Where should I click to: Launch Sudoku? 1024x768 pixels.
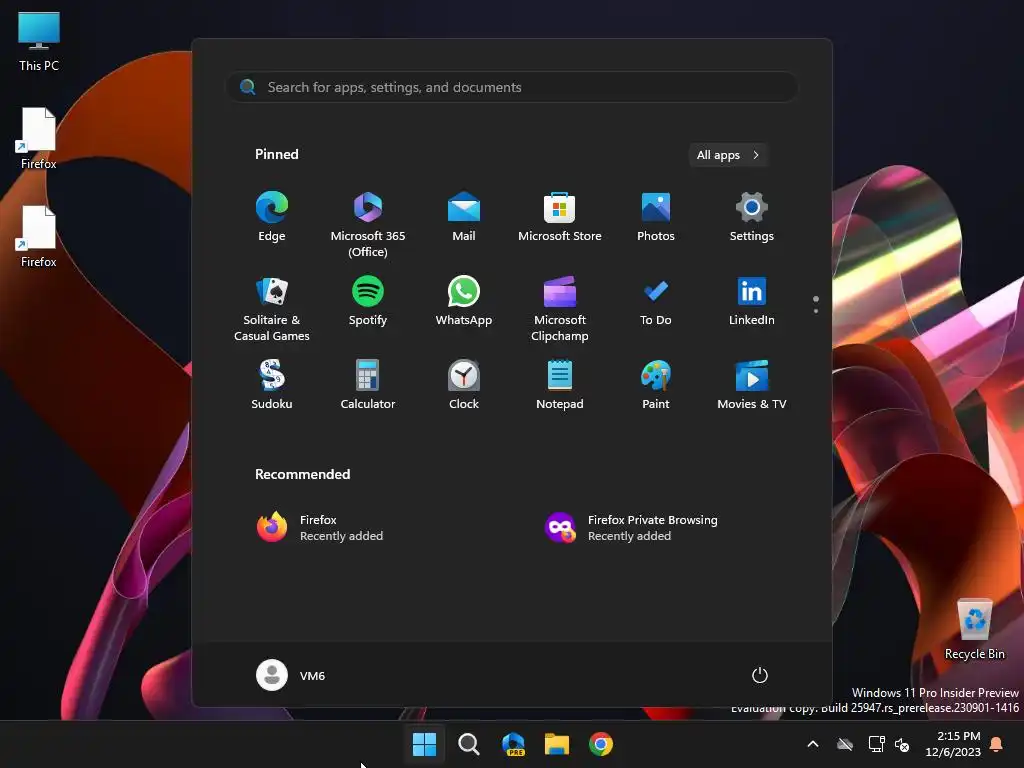point(272,385)
